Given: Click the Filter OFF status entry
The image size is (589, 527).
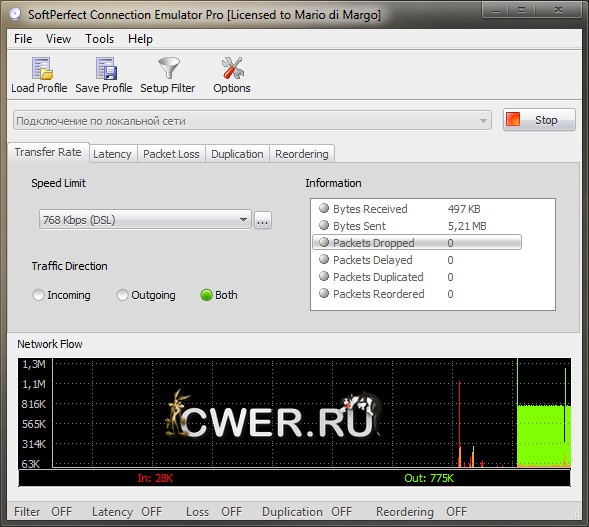Looking at the screenshot, I should (x=43, y=512).
